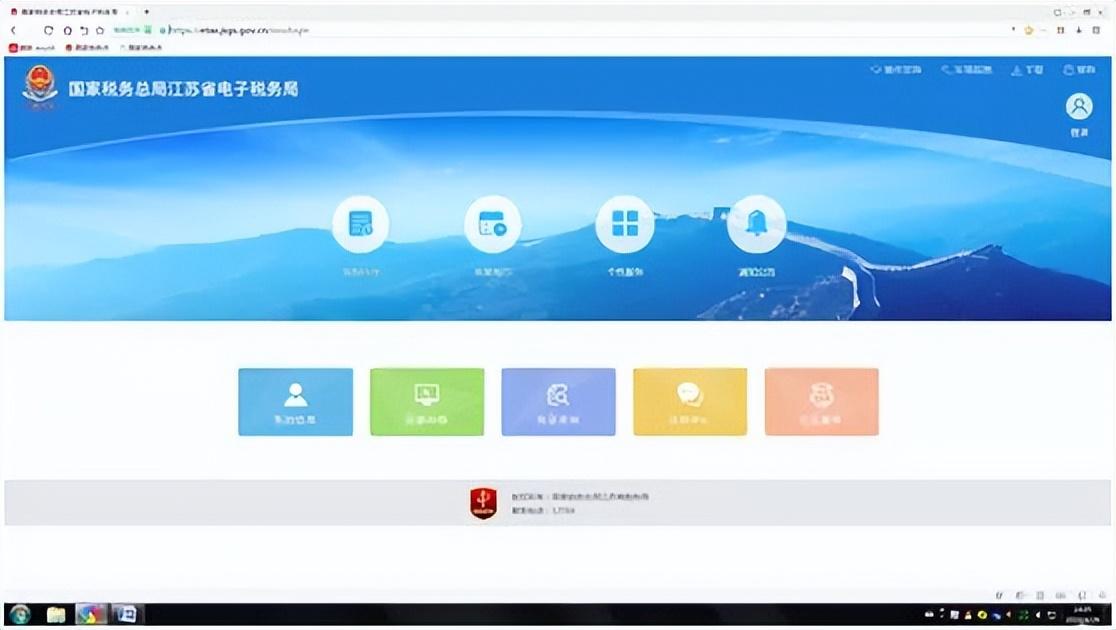Open the four-square grid services icon

[625, 224]
